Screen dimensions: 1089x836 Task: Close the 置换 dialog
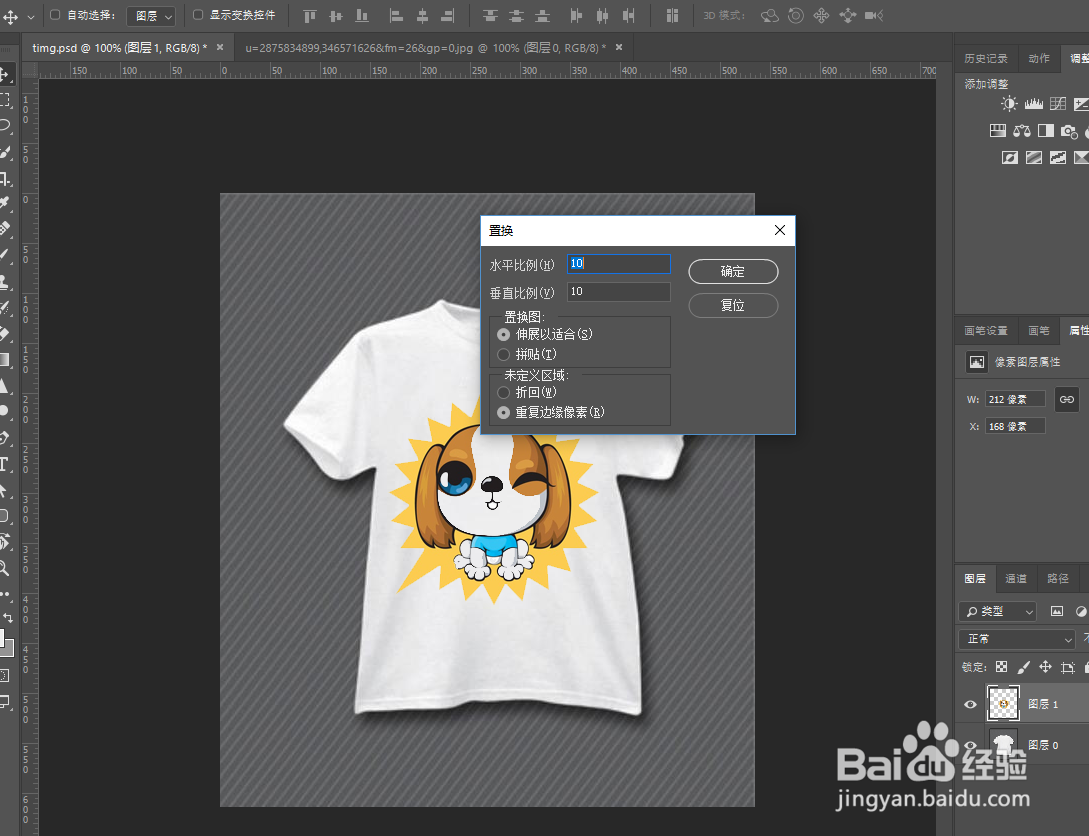pyautogui.click(x=780, y=231)
